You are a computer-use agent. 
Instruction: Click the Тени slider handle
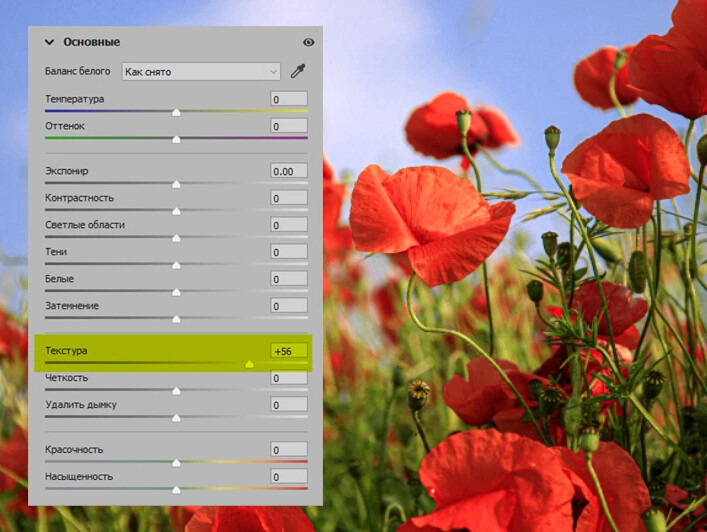pos(176,265)
